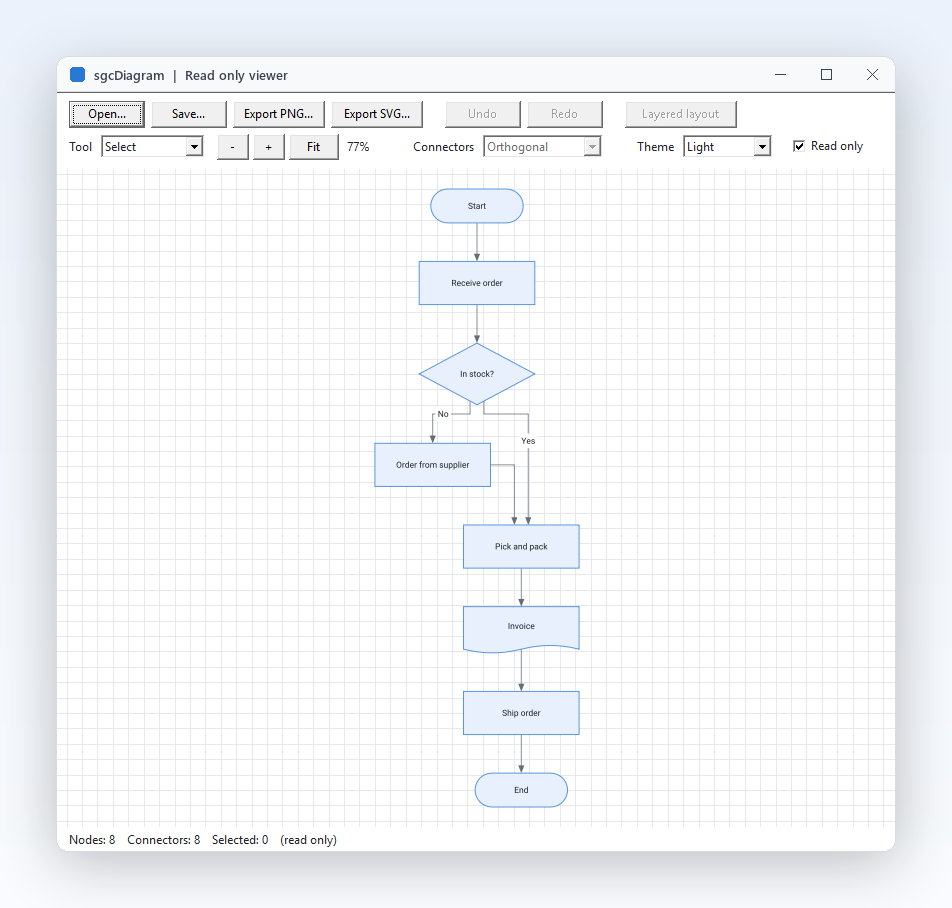
Task: Close the sgcDiagram window
Action: click(x=872, y=75)
